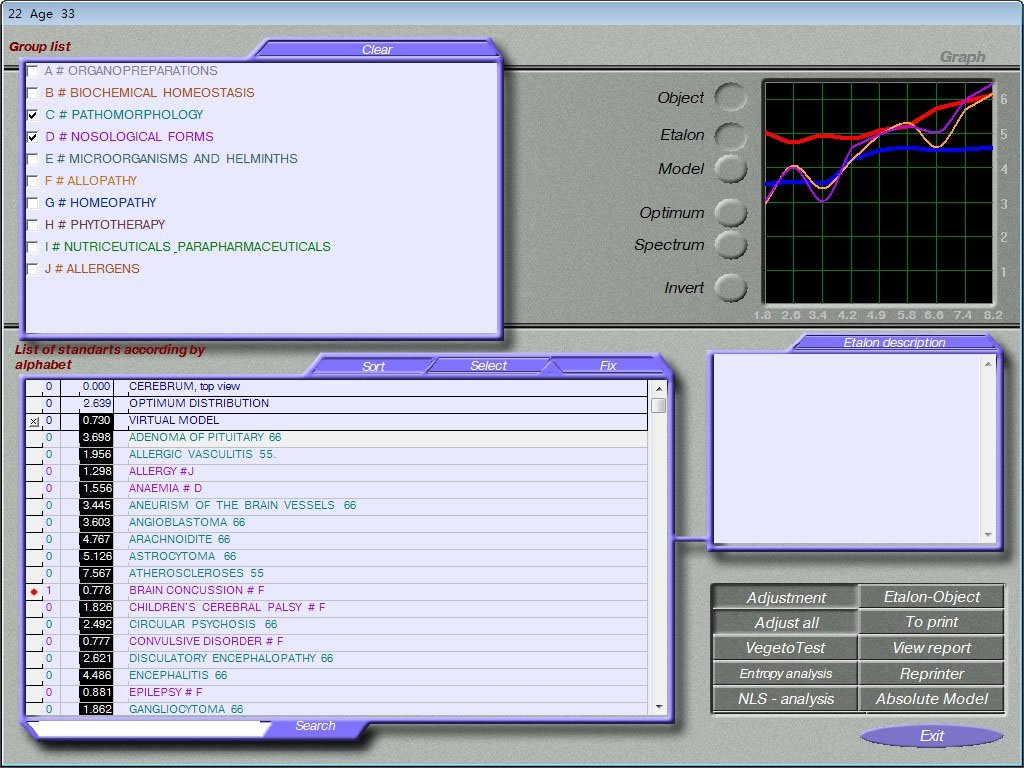Click the x marker beside Virtual Model

click(34, 421)
